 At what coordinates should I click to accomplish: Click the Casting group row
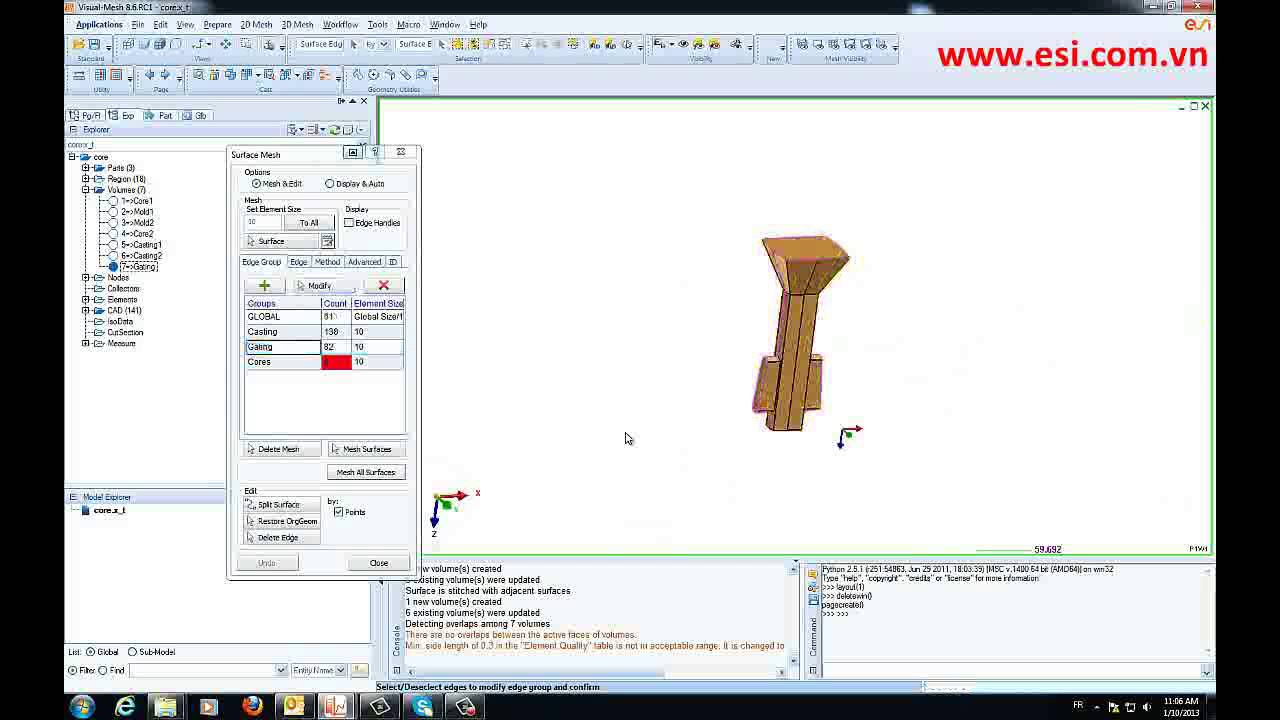point(324,332)
